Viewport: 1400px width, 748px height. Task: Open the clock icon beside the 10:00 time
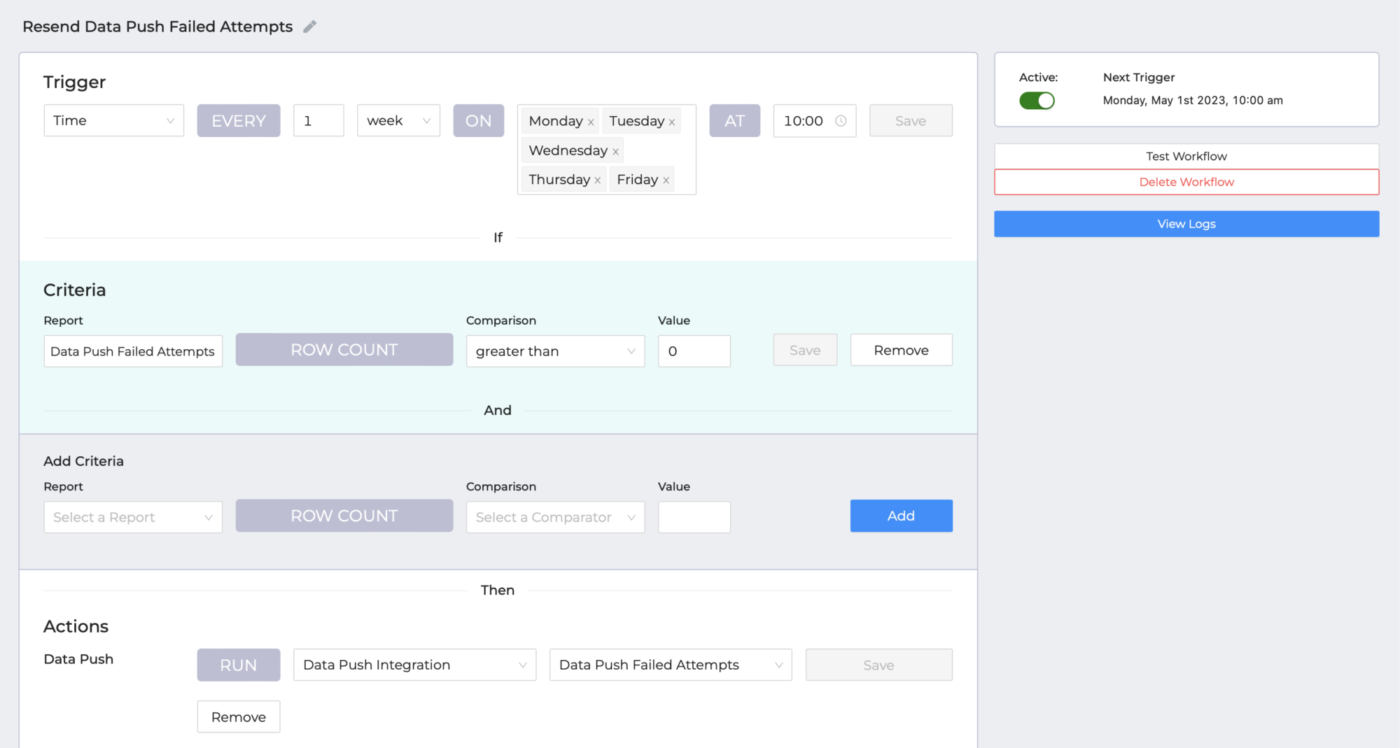(x=840, y=120)
